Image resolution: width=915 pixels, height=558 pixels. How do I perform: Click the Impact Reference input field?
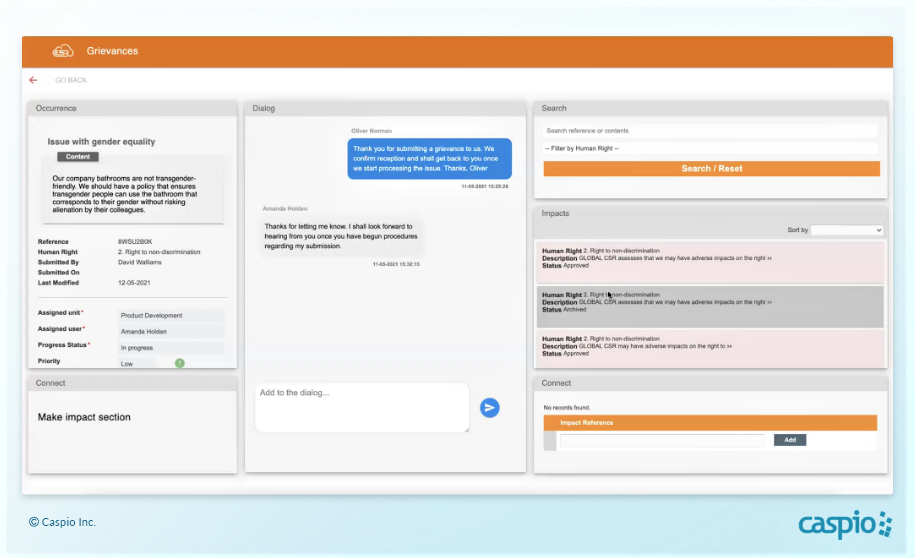661,440
